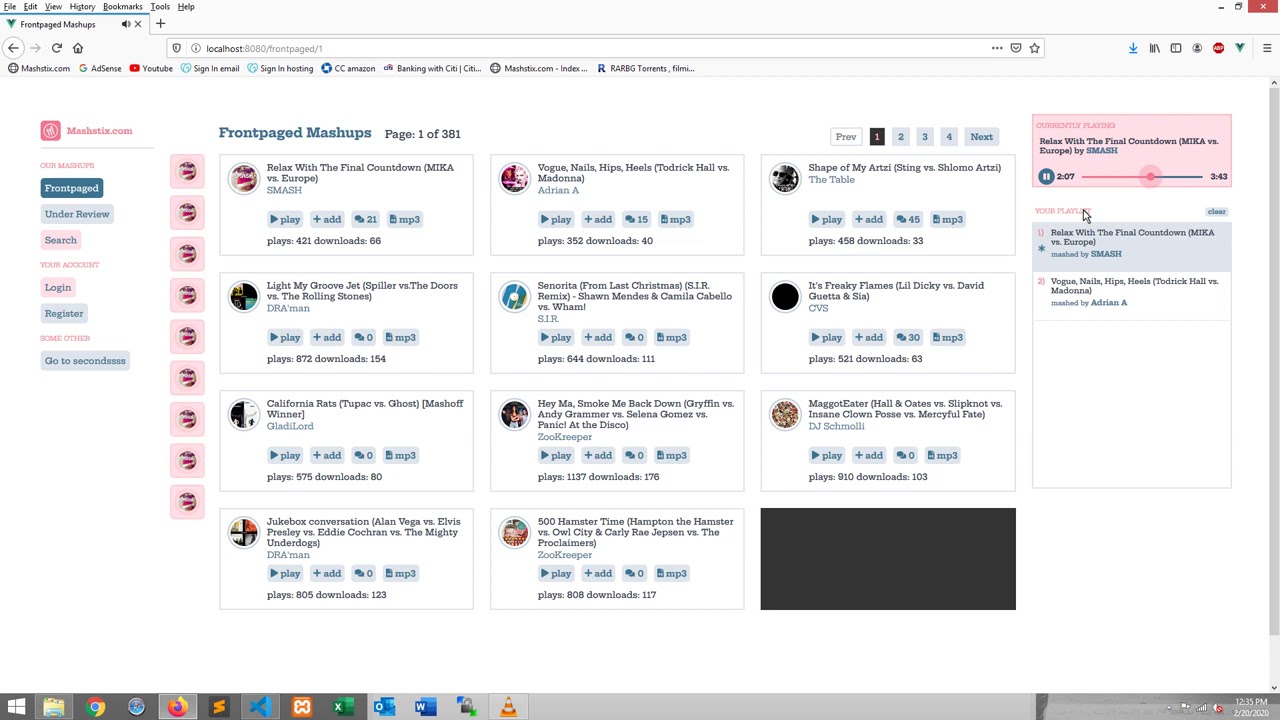The image size is (1280, 720).
Task: Open the Bookmarks menu
Action: click(x=123, y=6)
